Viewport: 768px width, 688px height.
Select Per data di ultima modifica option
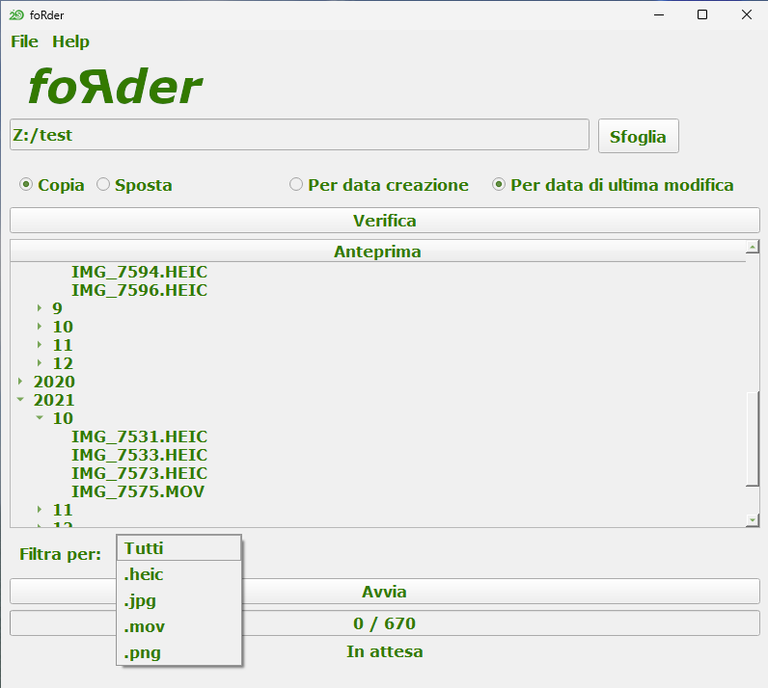click(499, 185)
